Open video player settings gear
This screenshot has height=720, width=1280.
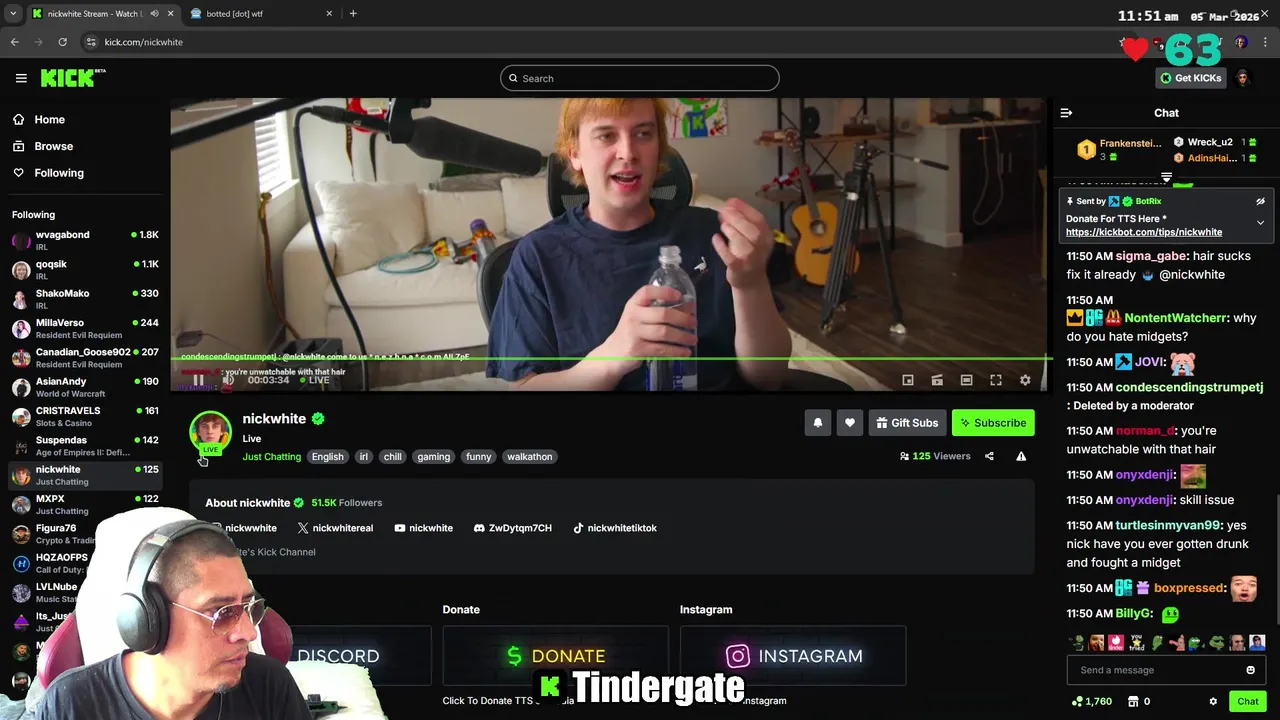[x=1025, y=380]
